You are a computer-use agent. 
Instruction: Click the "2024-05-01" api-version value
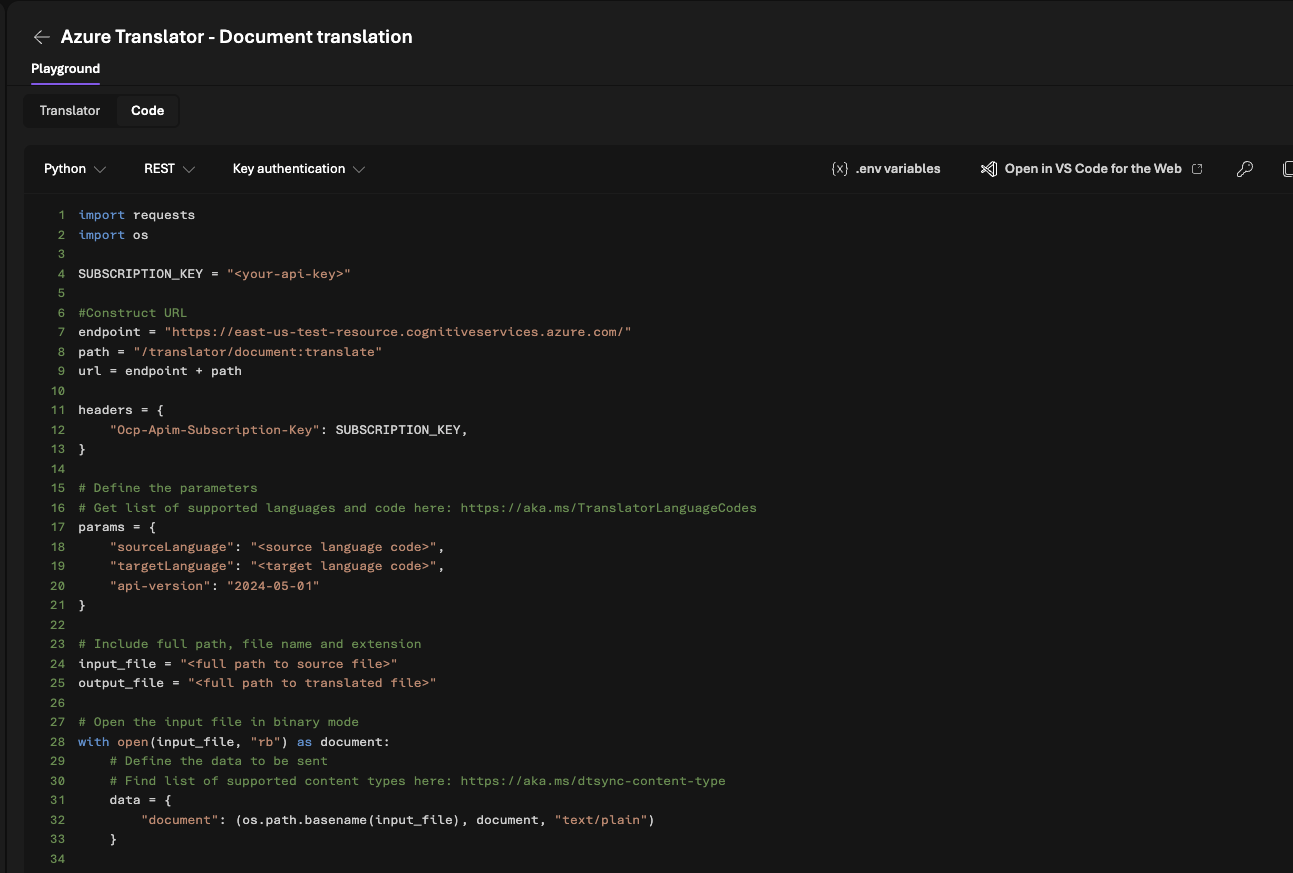272,586
